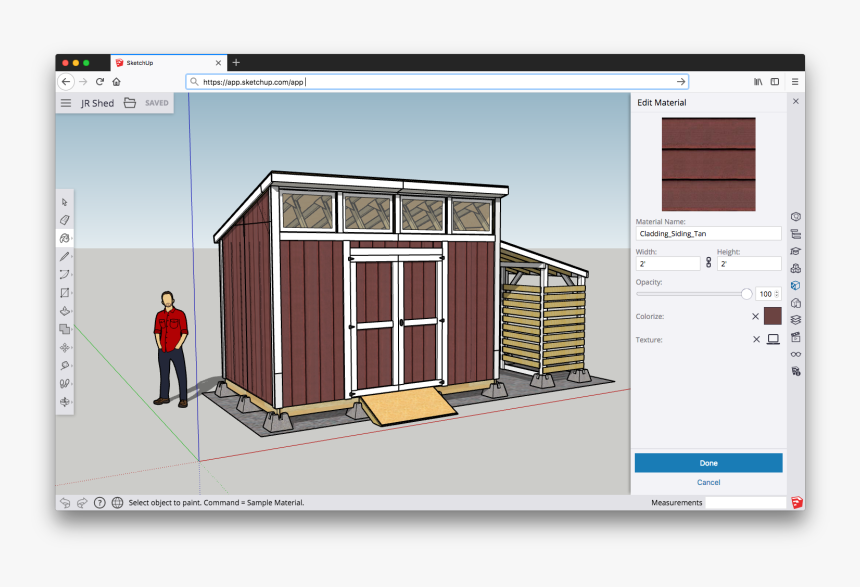Pick the Push/Pull tool
This screenshot has height=587, width=860.
point(64,311)
